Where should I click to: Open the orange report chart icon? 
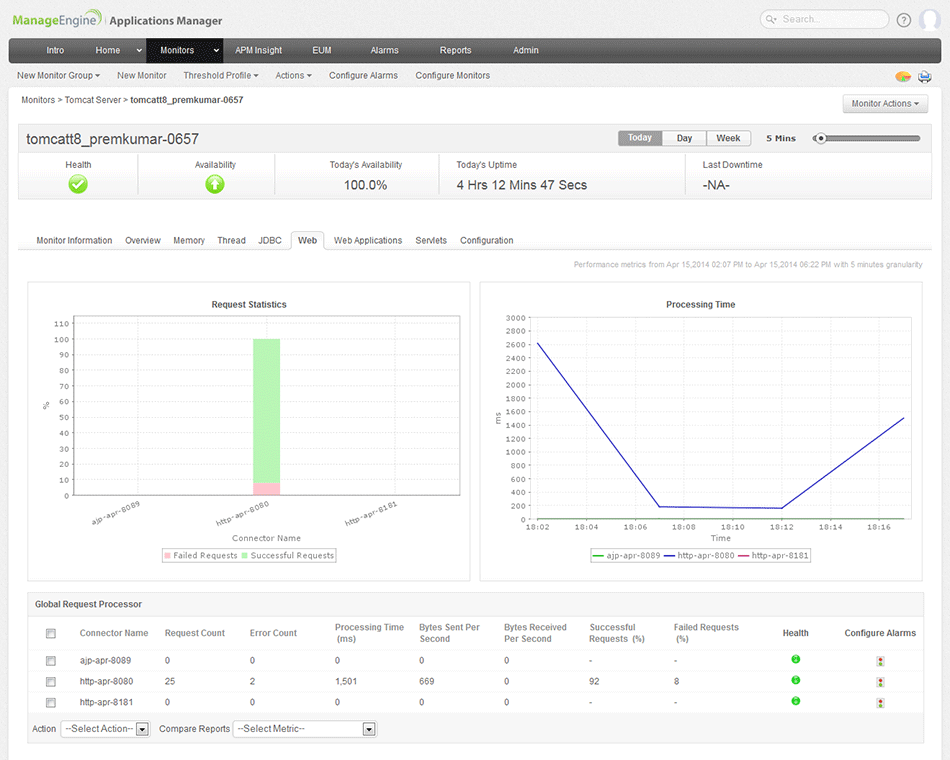903,76
